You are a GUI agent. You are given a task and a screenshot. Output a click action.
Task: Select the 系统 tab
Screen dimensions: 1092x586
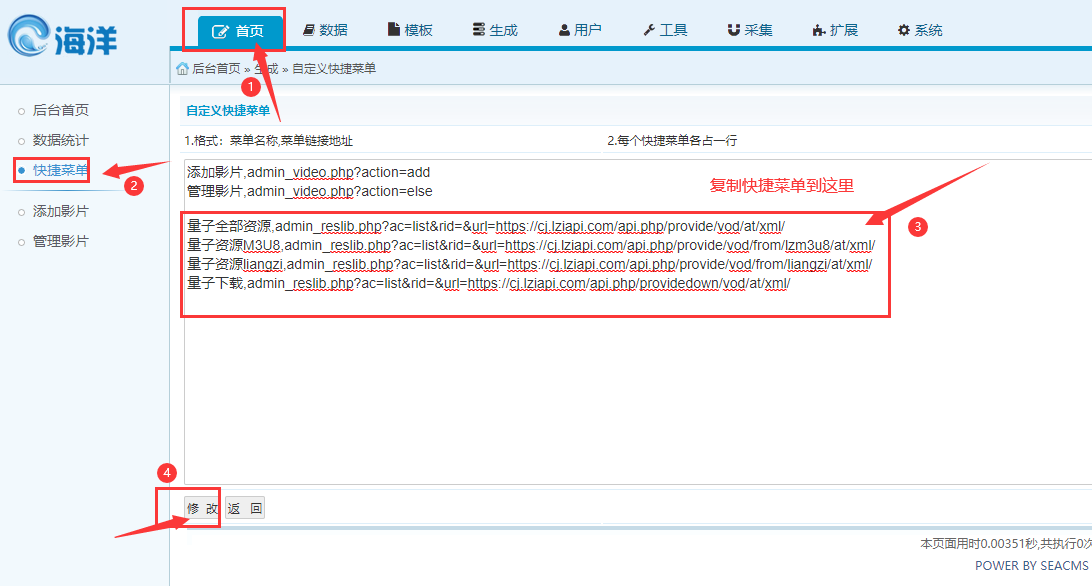tap(921, 30)
